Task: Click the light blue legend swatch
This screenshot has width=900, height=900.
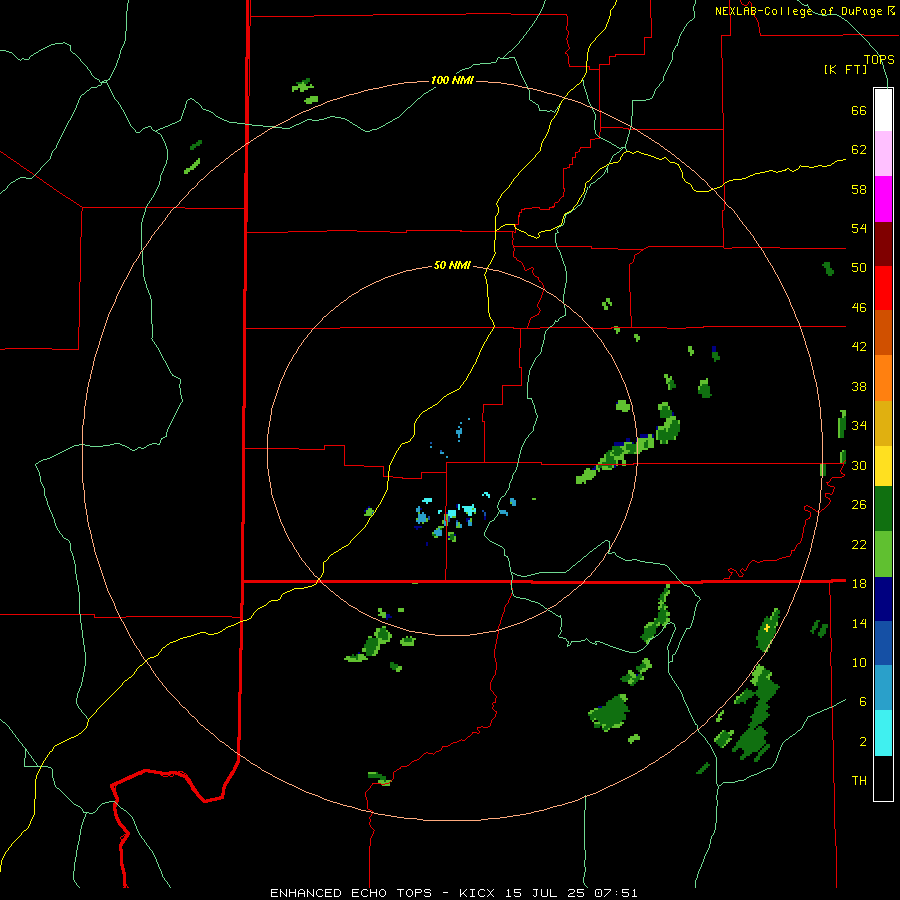Action: pos(883,688)
